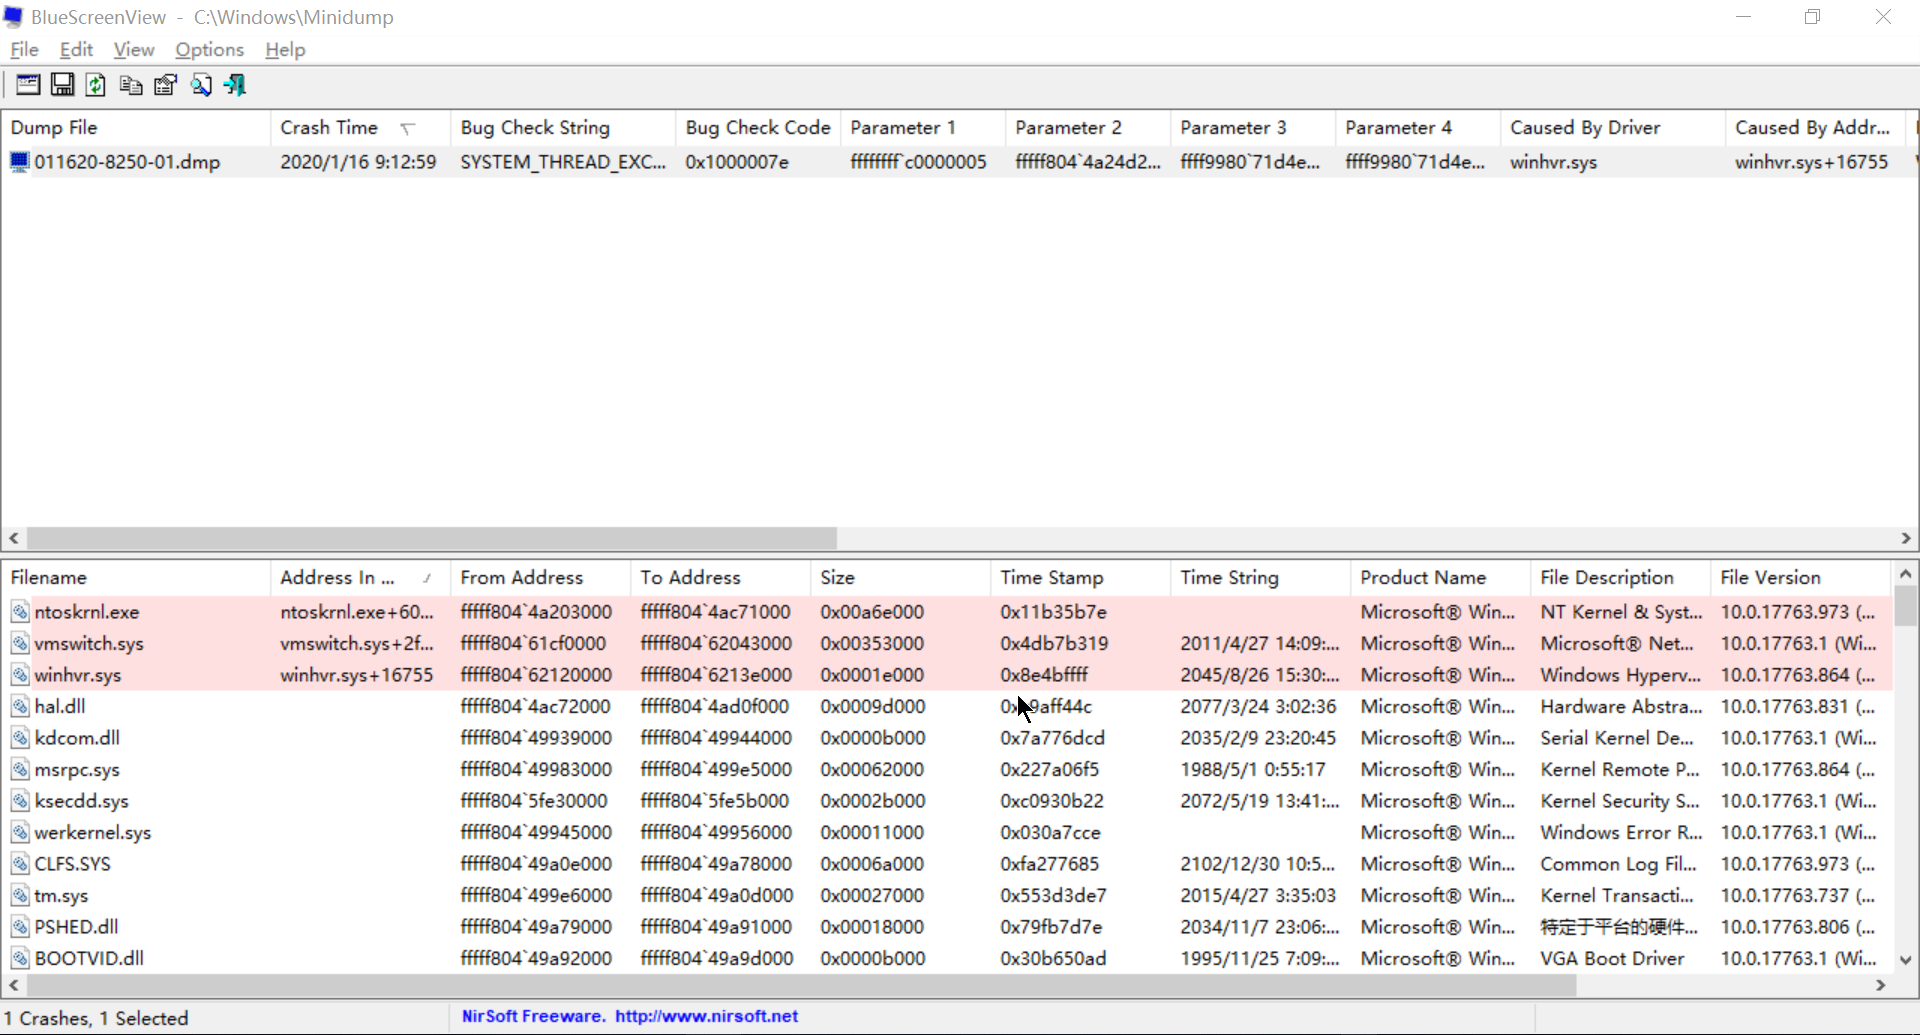The height and width of the screenshot is (1035, 1920).
Task: Click the Copy Selected Items icon
Action: [131, 85]
